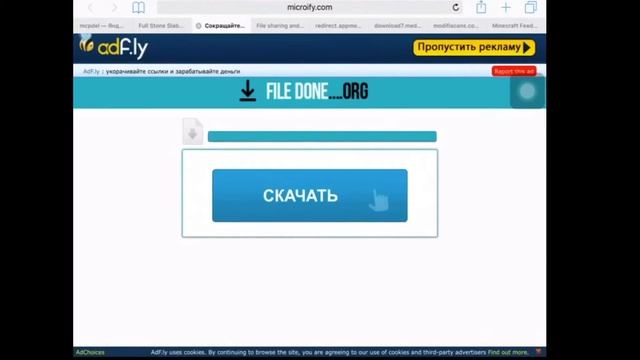Image resolution: width=640 pixels, height=360 pixels.
Task: Open the AdChoices link
Action: (x=90, y=352)
